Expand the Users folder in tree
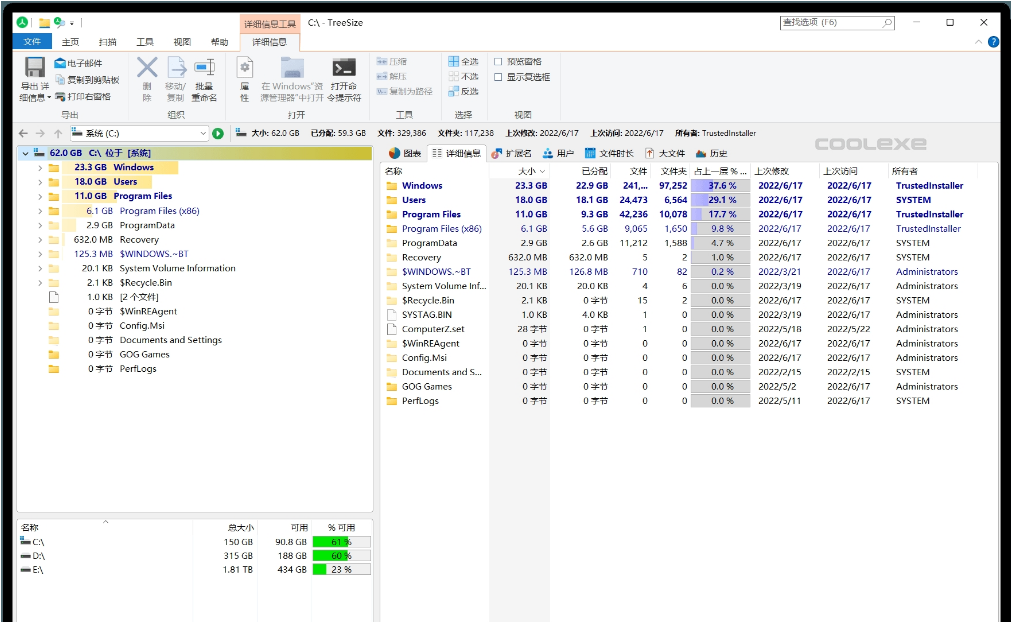1011x622 pixels. coord(40,182)
